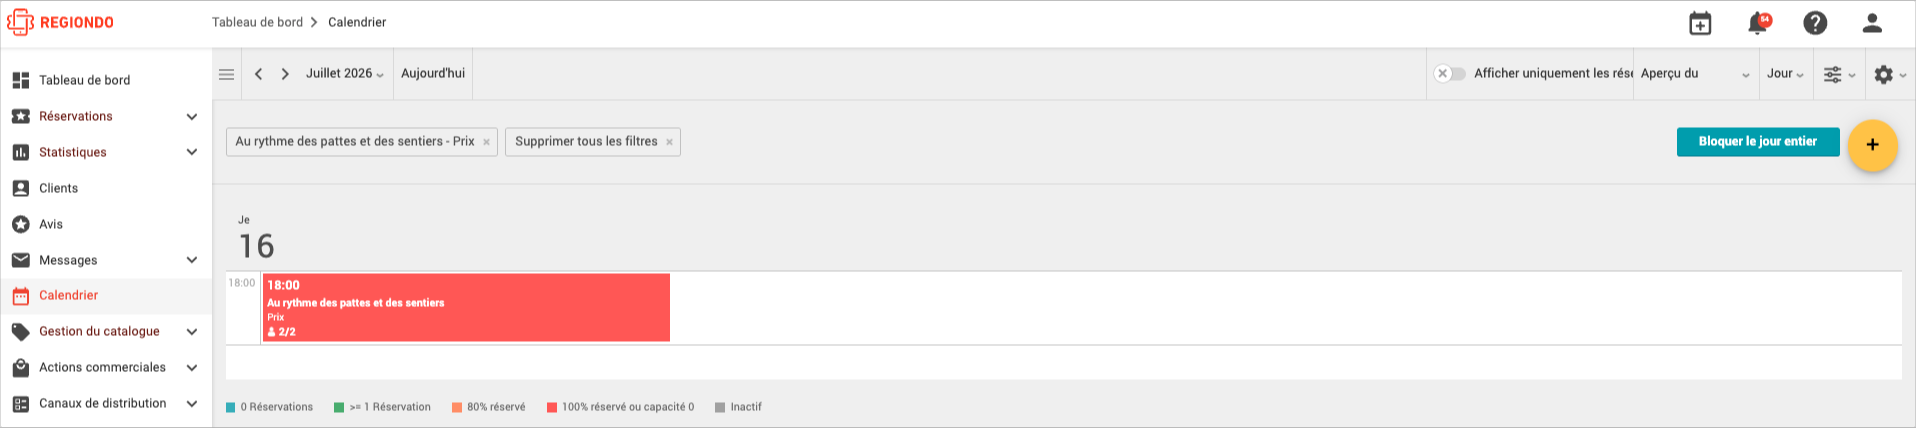This screenshot has width=1916, height=428.
Task: Collapse the sidebar with the hamburger icon
Action: click(226, 74)
